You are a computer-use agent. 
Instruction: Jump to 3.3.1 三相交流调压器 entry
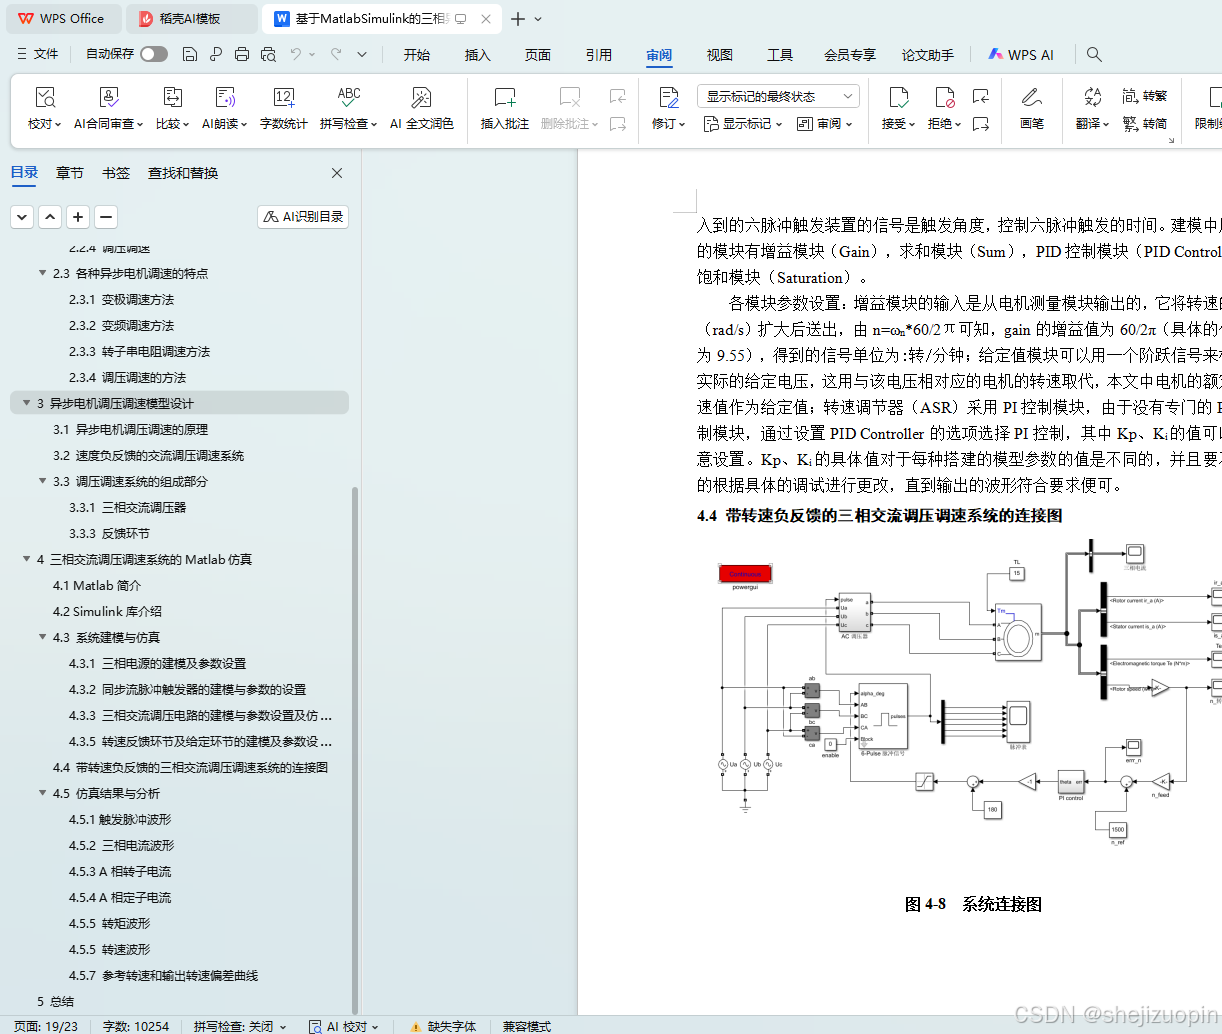click(x=127, y=507)
